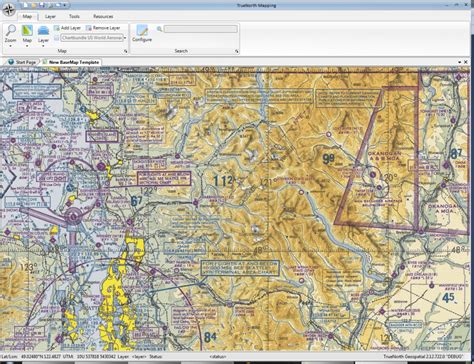Viewport: 474px width, 364px height.
Task: Select the New BaseMap Template tab
Action: (71, 62)
